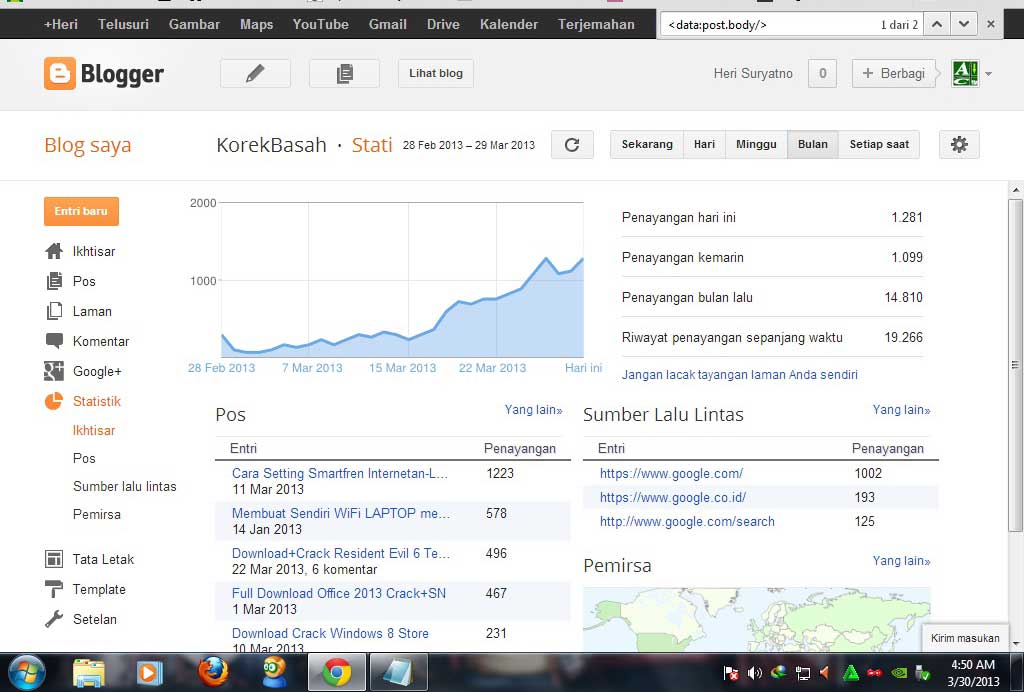Open the post list pages icon
This screenshot has height=692, width=1024.
pos(344,73)
